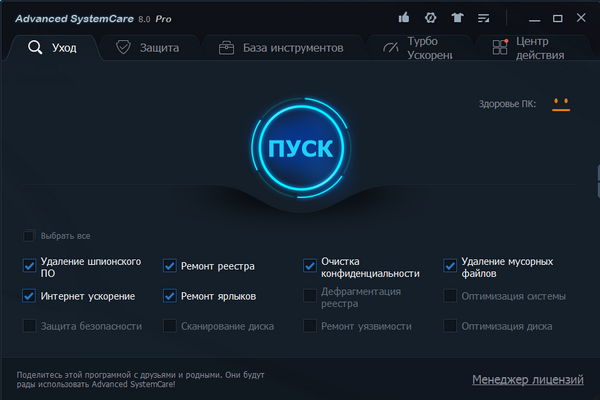Open the Менеджер лицензий link
Viewport: 600px width, 400px height.
[527, 379]
